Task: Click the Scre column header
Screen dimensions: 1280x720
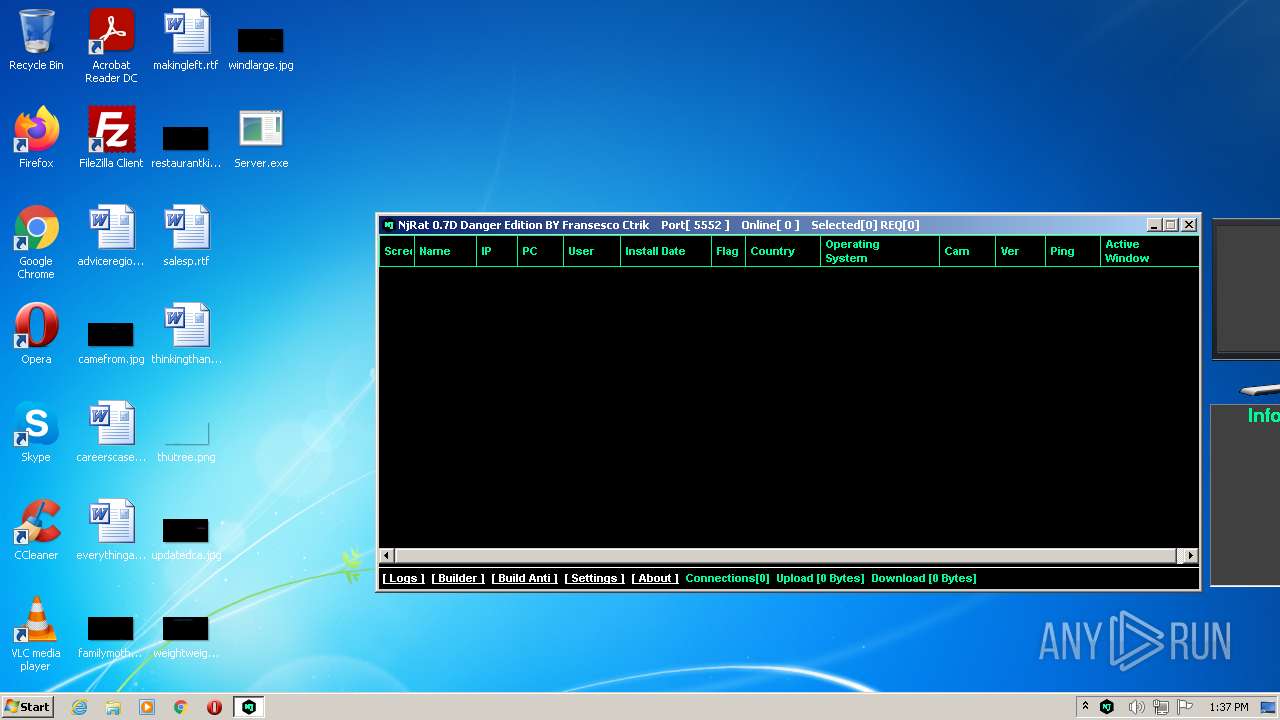Action: pos(397,251)
